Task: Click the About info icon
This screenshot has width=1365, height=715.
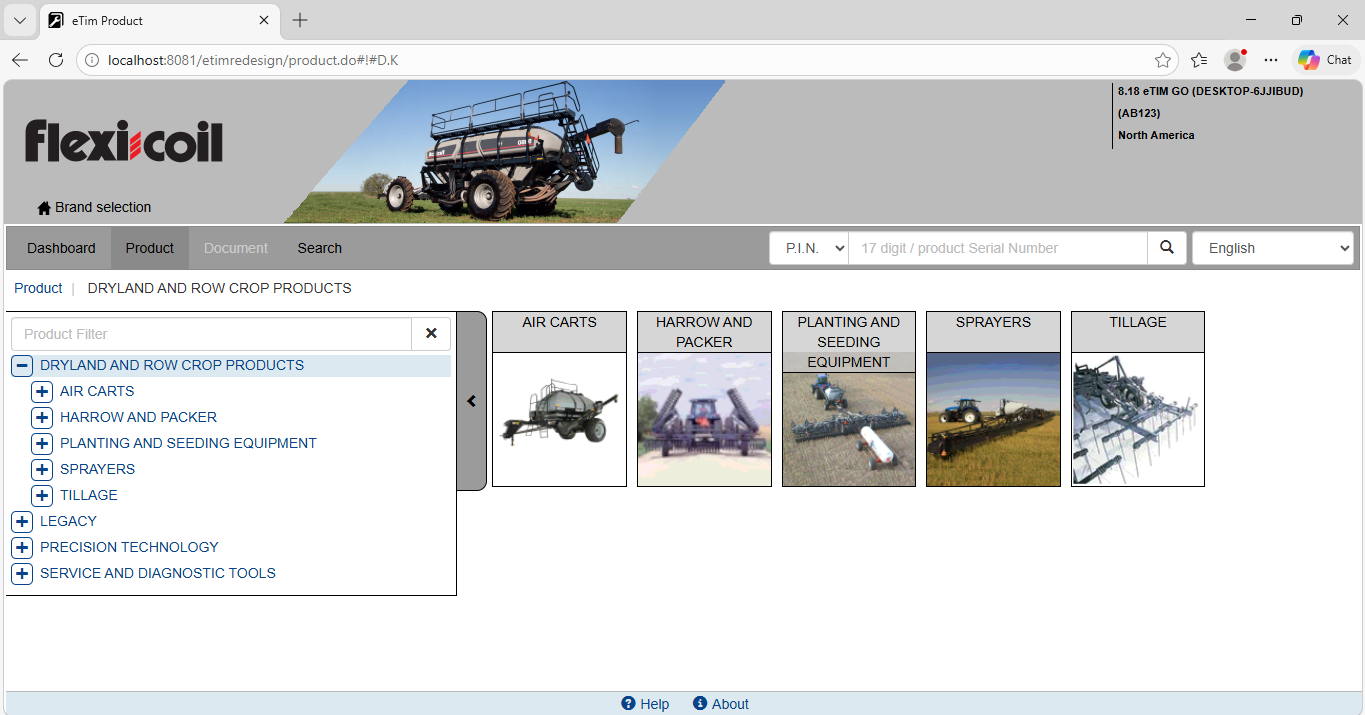Action: [x=700, y=704]
